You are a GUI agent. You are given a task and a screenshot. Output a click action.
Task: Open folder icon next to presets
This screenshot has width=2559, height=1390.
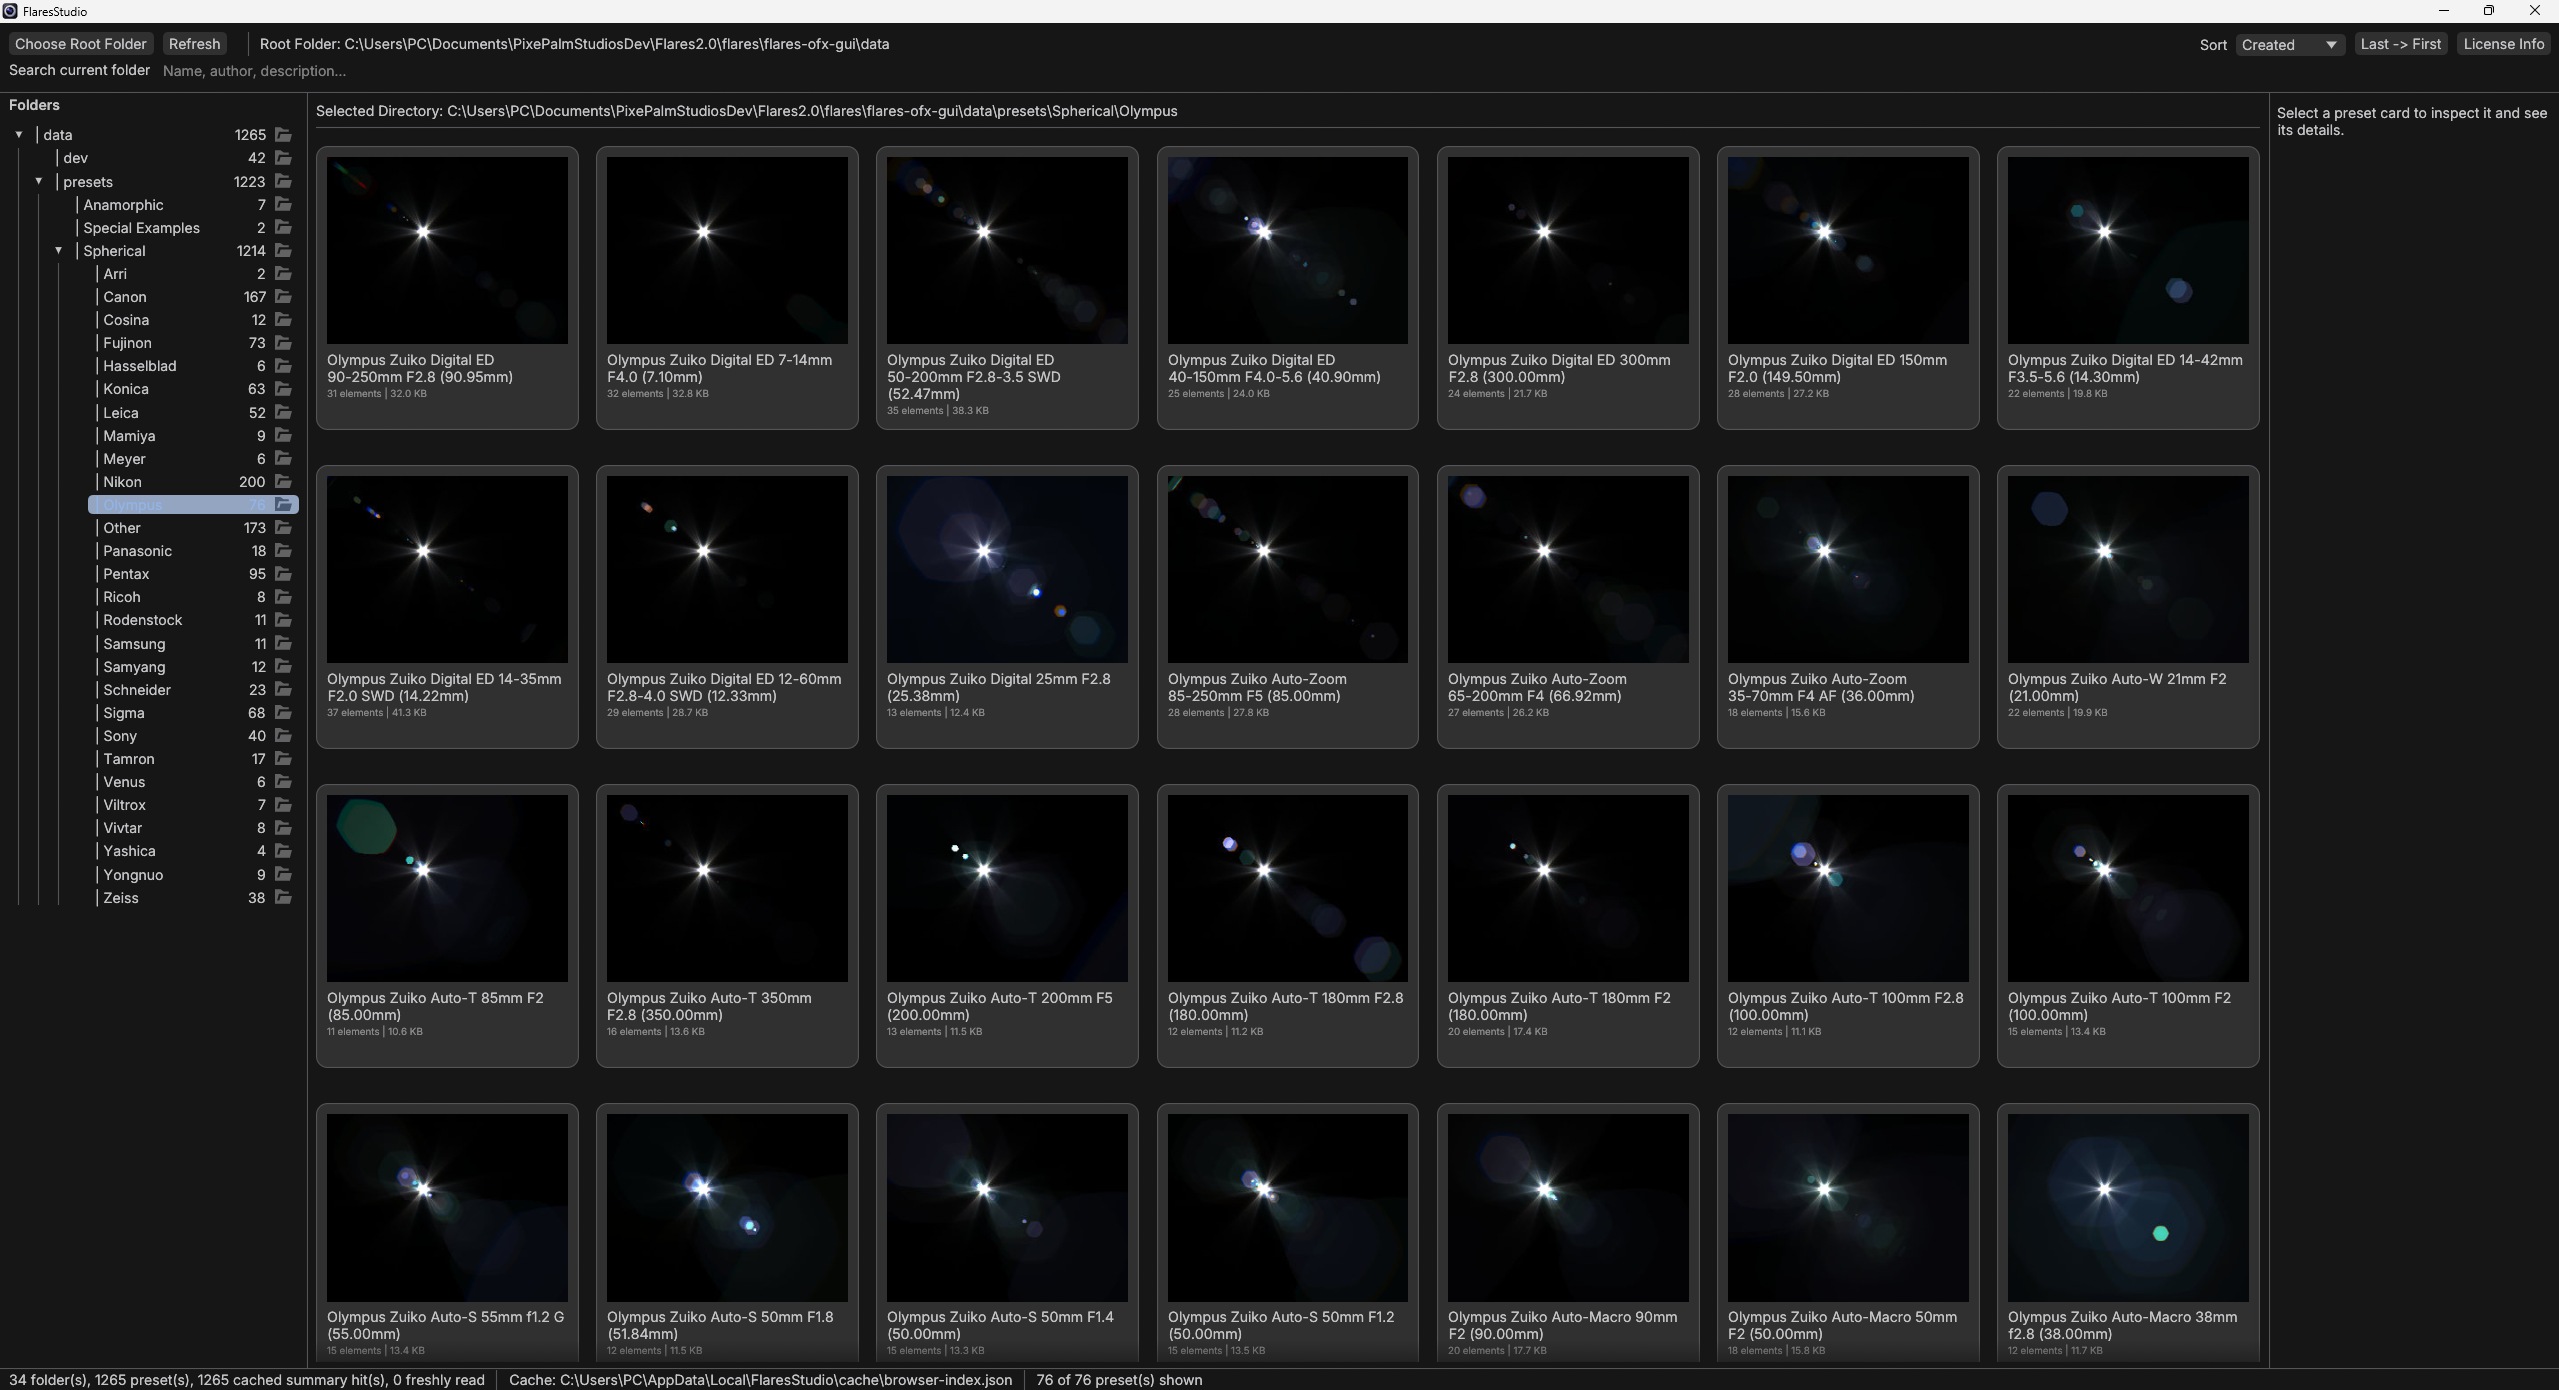coord(283,182)
